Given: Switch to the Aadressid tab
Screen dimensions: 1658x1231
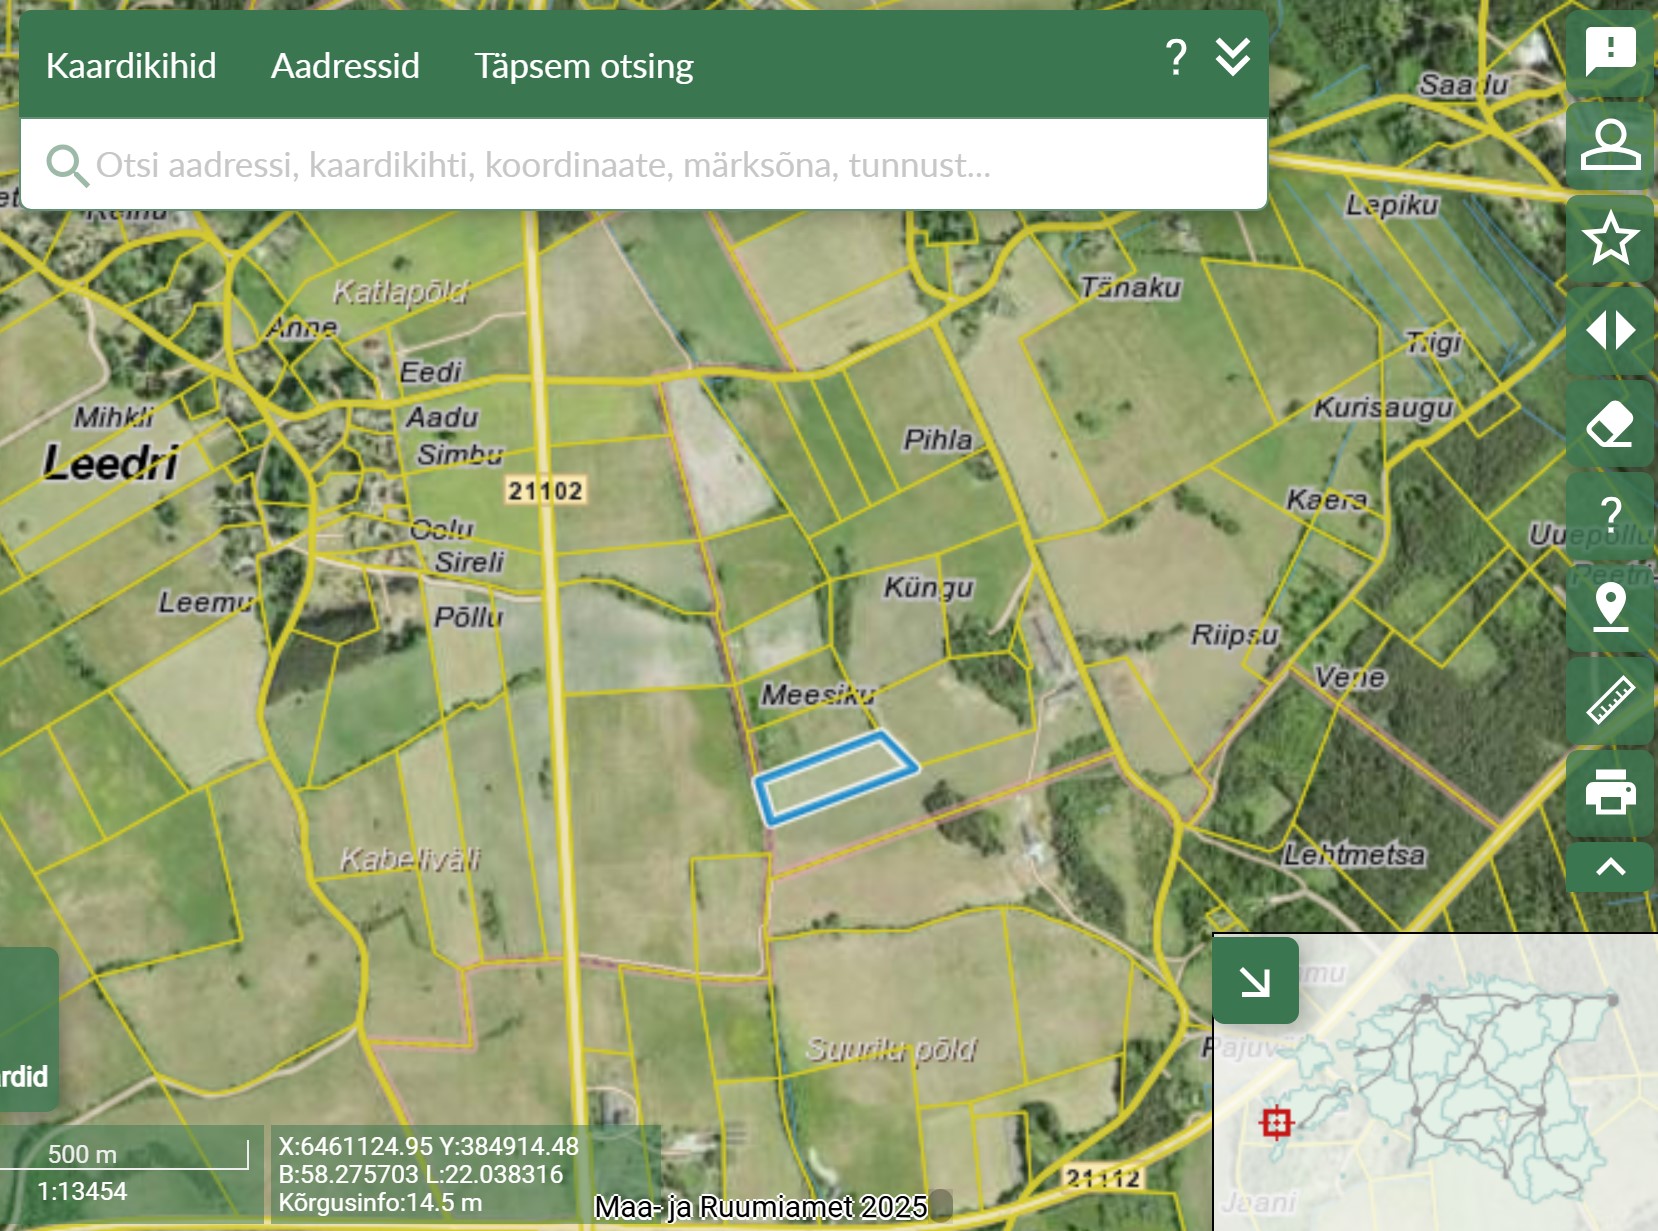Looking at the screenshot, I should [345, 66].
